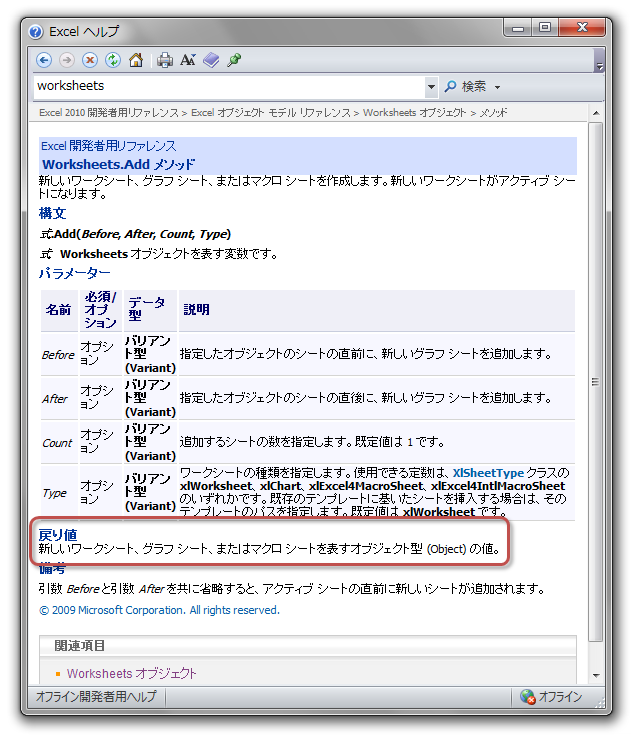Viewport: 633px width, 742px height.
Task: Click the 検索 search button
Action: pos(466,87)
